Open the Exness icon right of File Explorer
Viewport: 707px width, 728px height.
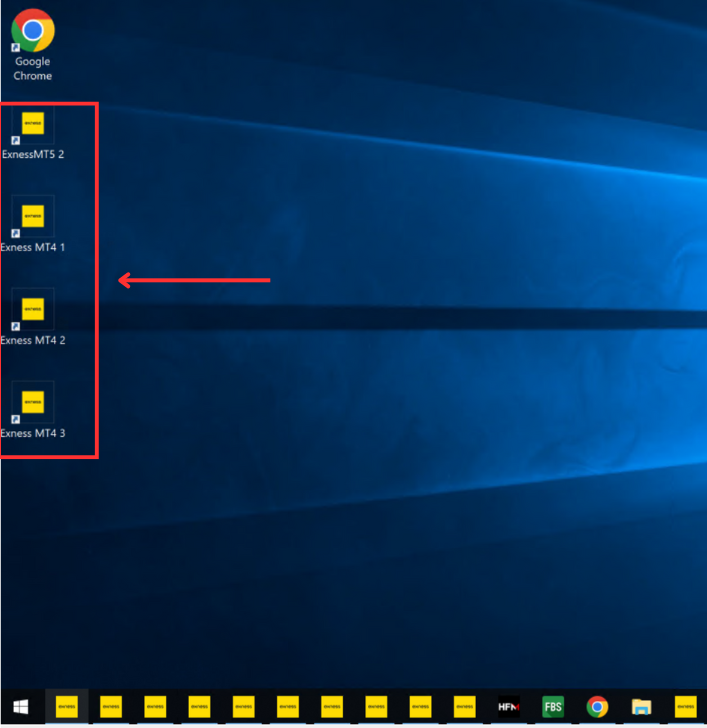(685, 707)
